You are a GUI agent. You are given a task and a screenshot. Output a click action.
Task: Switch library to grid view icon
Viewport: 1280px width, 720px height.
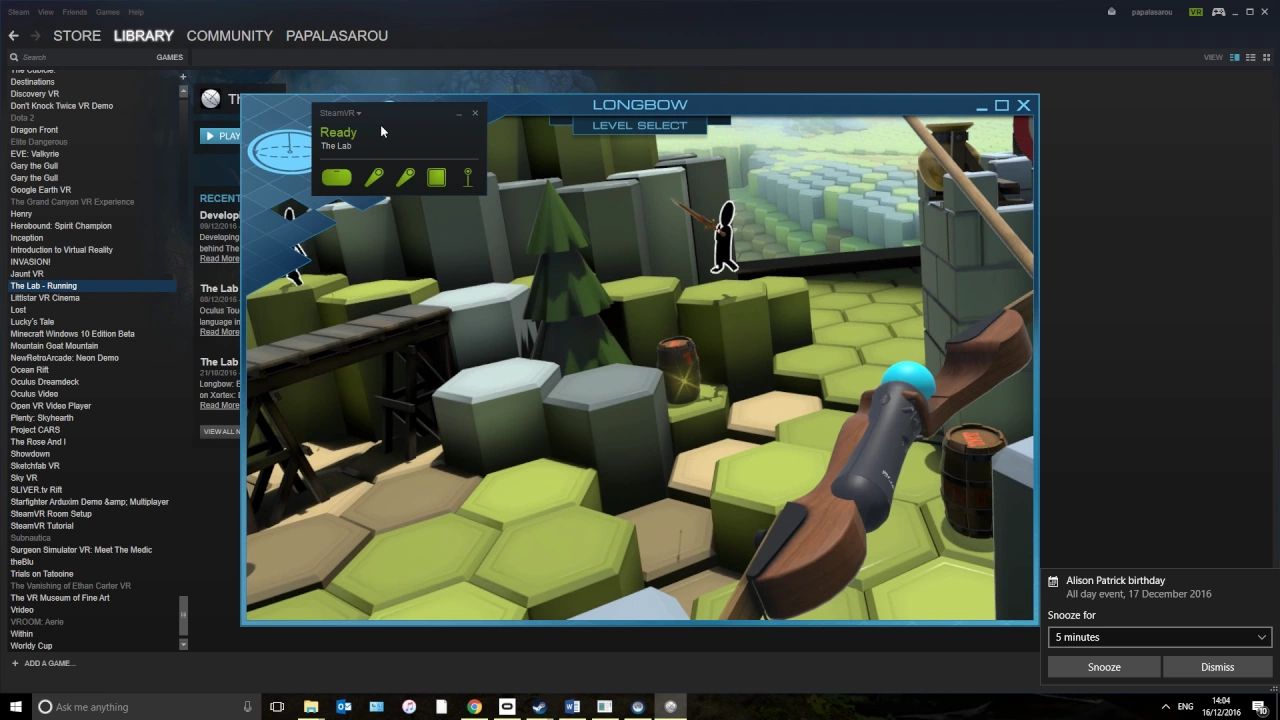pyautogui.click(x=1266, y=57)
